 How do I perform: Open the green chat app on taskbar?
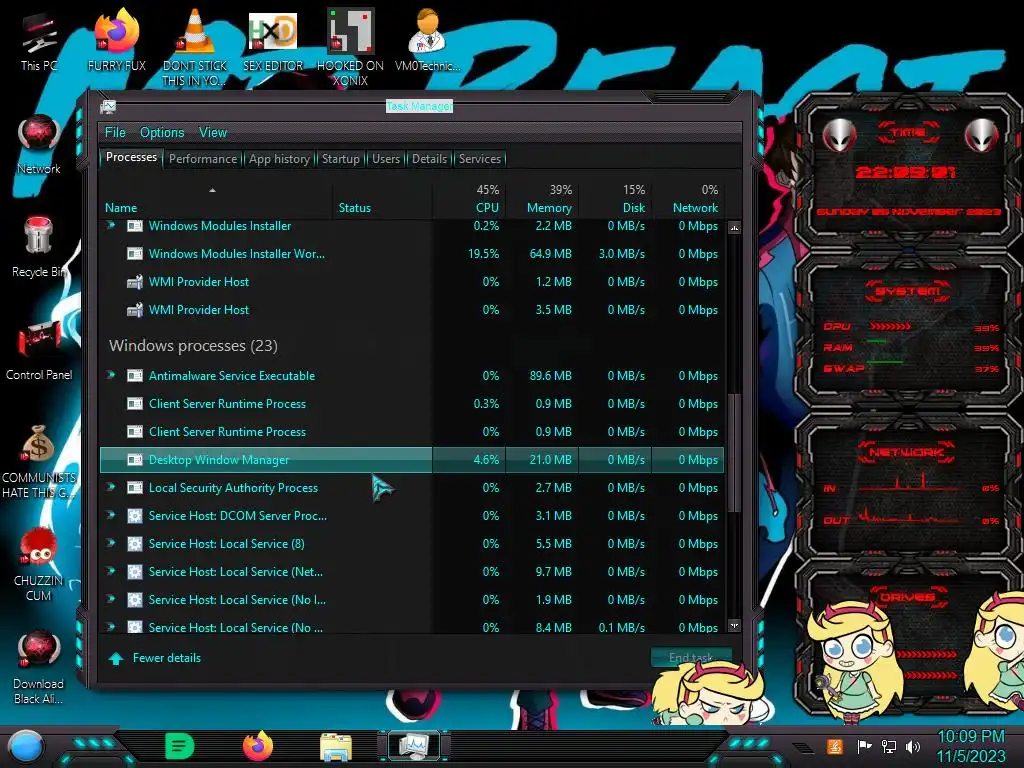point(179,746)
